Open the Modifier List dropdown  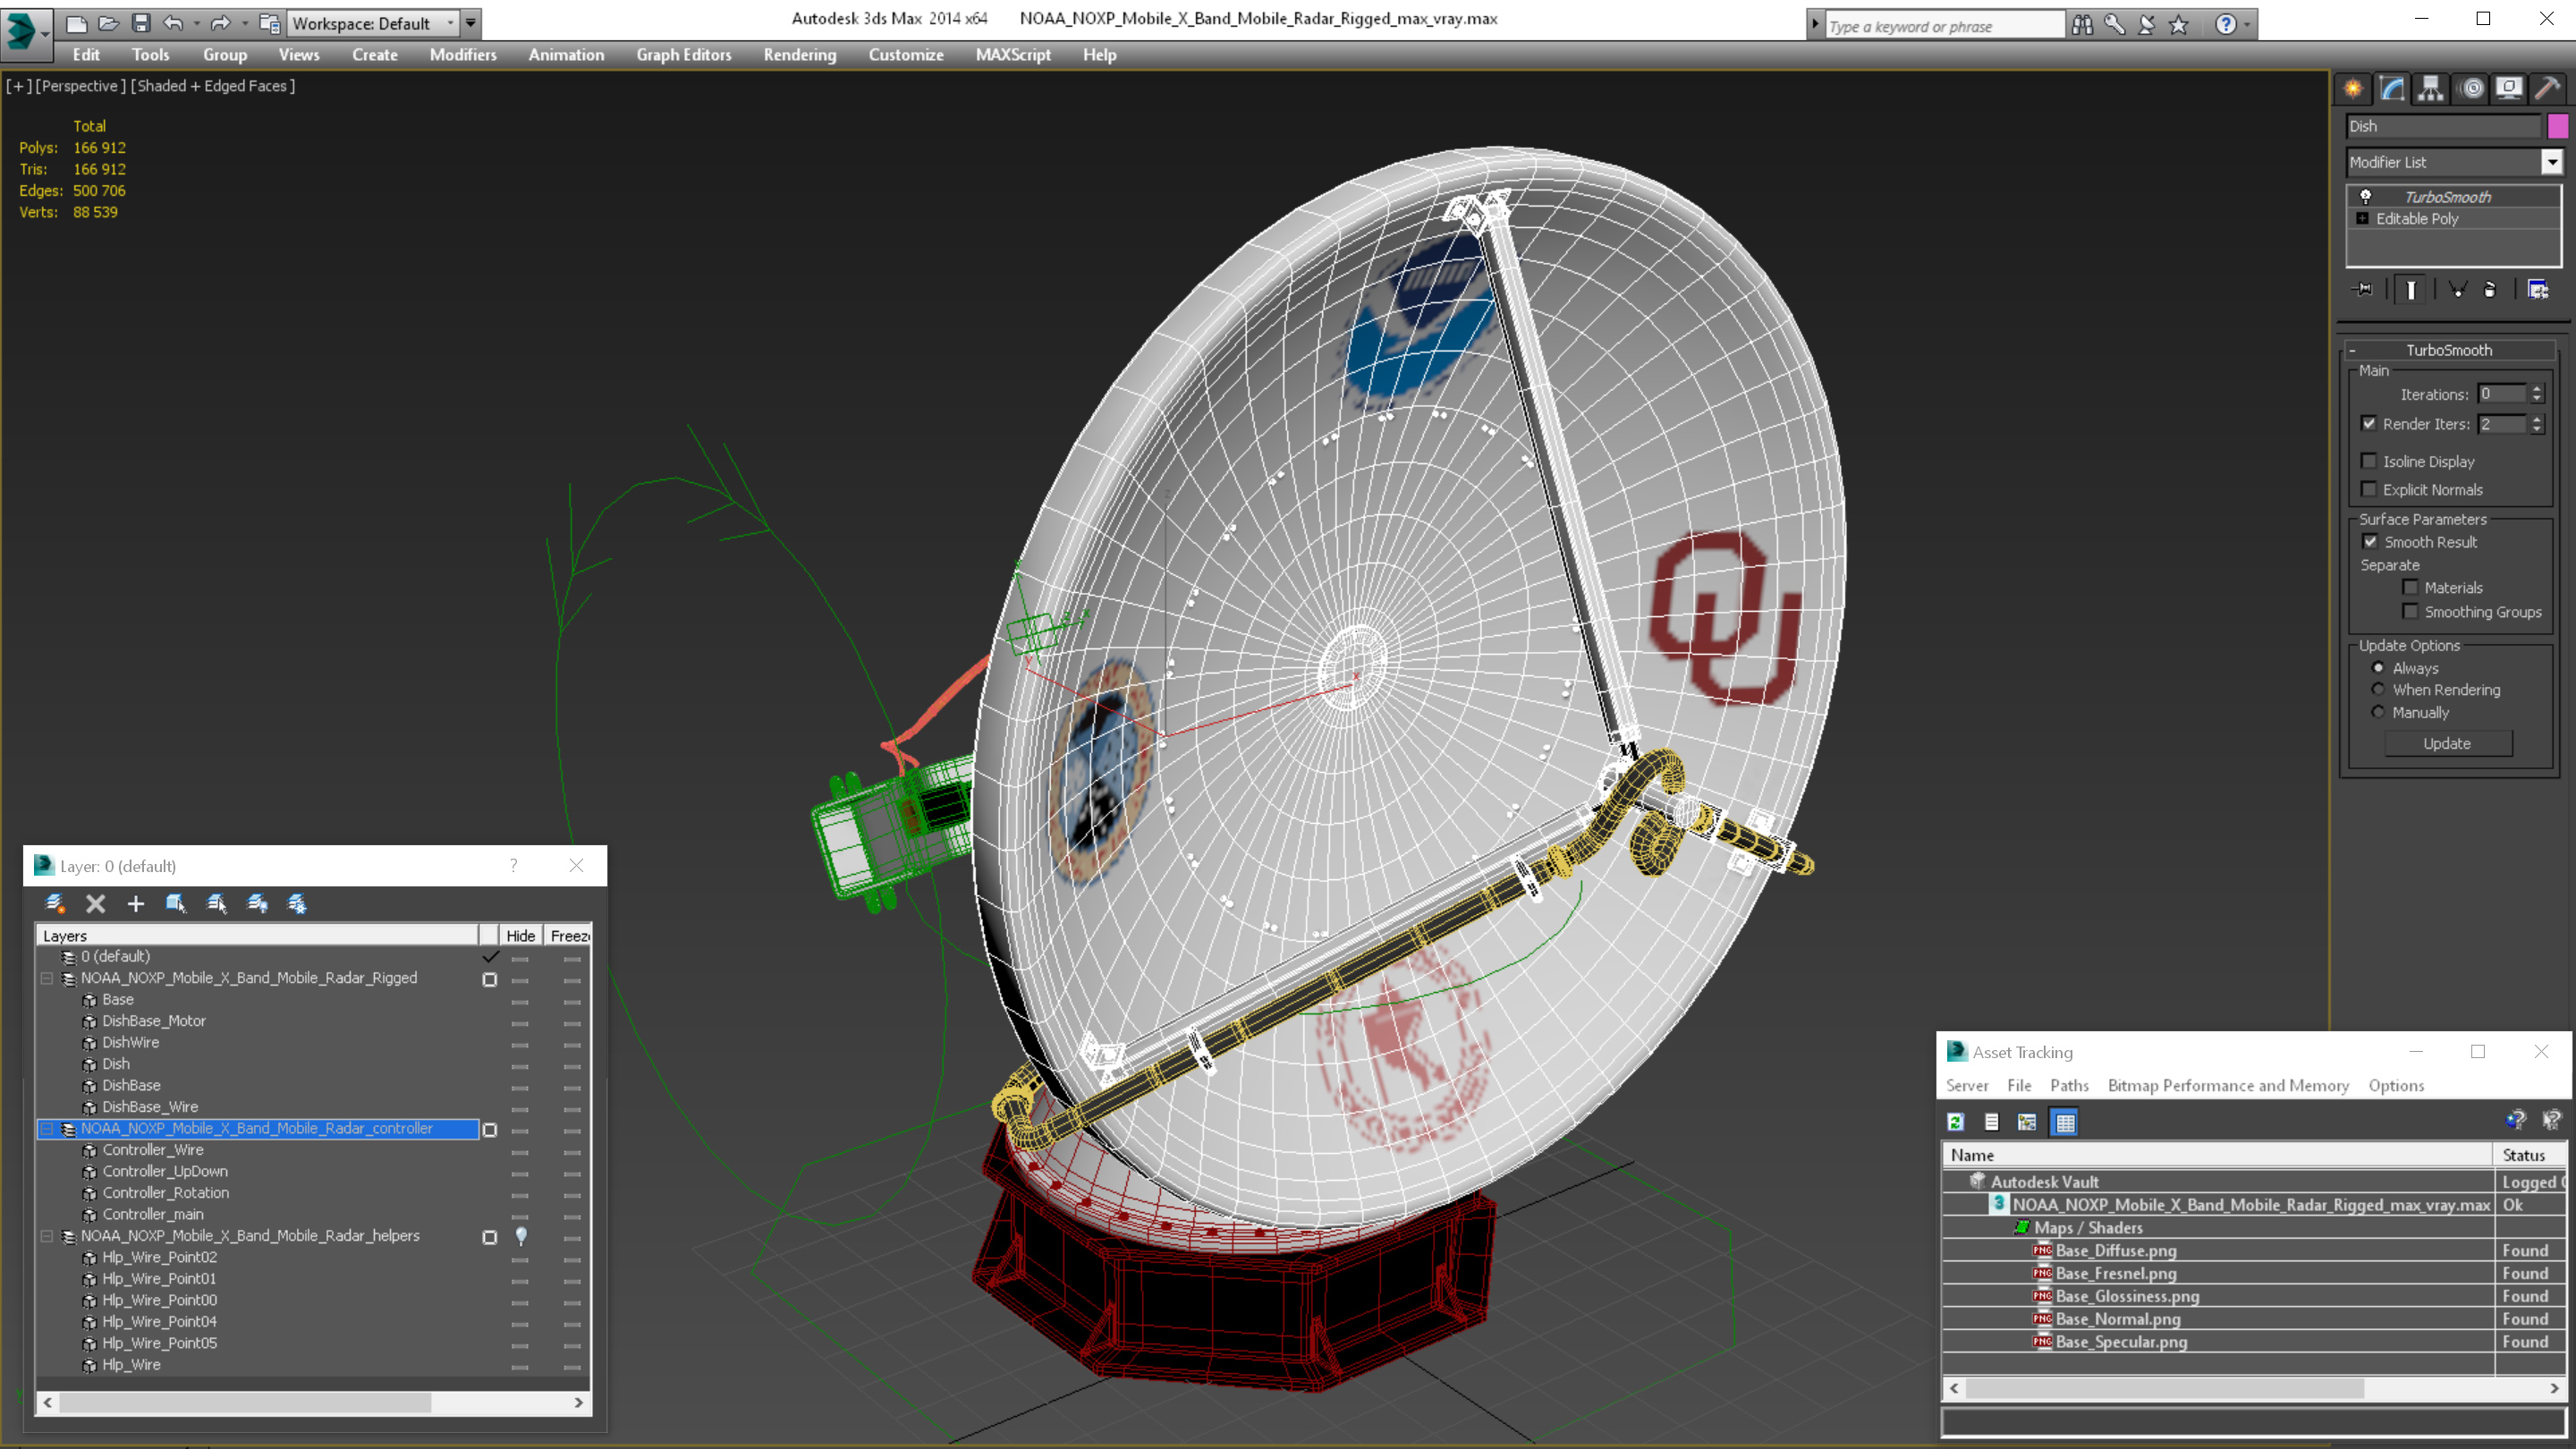[2552, 162]
